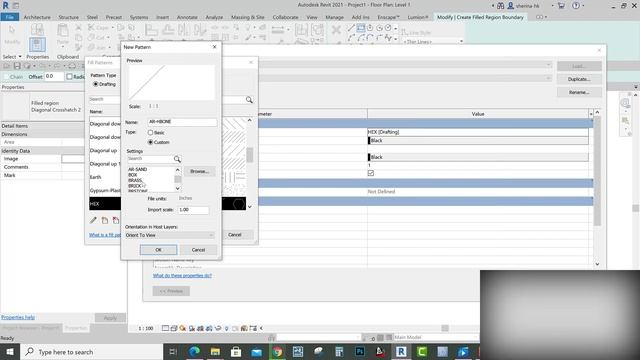Open Google Chrome from taskbar
This screenshot has height=360, width=640.
point(277,351)
